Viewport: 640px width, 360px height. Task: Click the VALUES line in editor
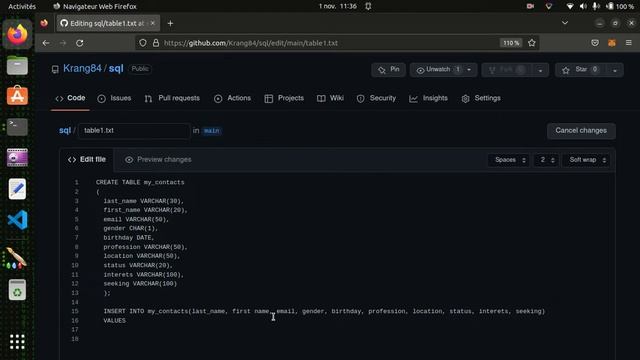pyautogui.click(x=114, y=321)
